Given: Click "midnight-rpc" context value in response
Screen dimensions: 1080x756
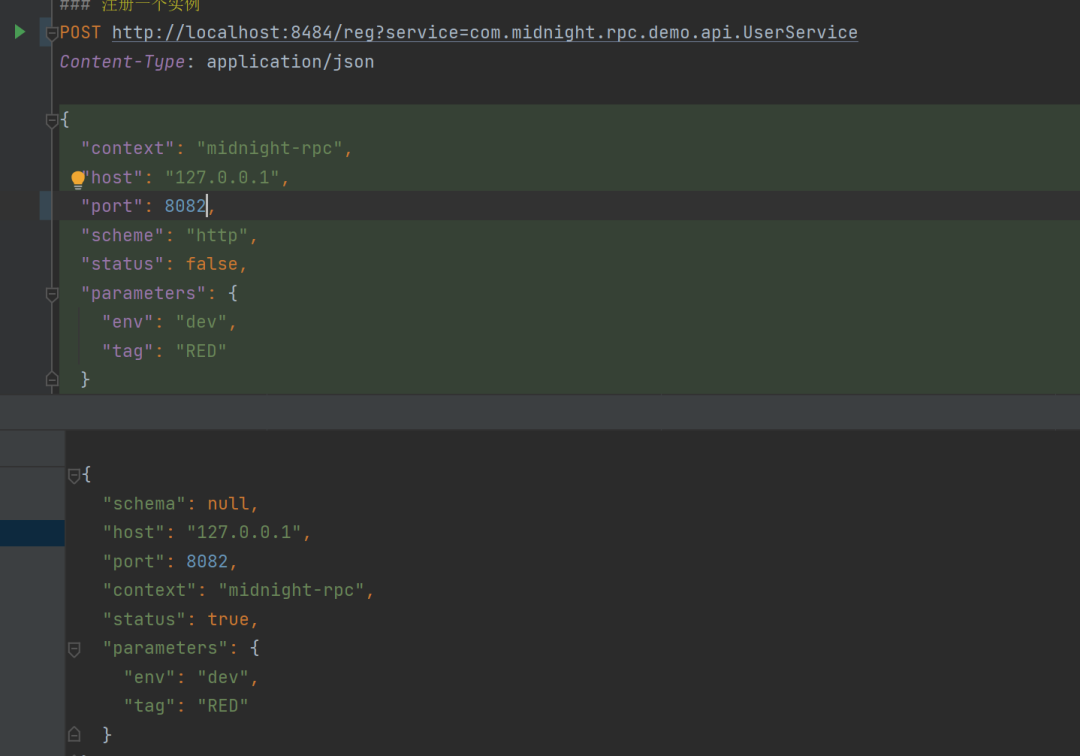Looking at the screenshot, I should click(291, 590).
